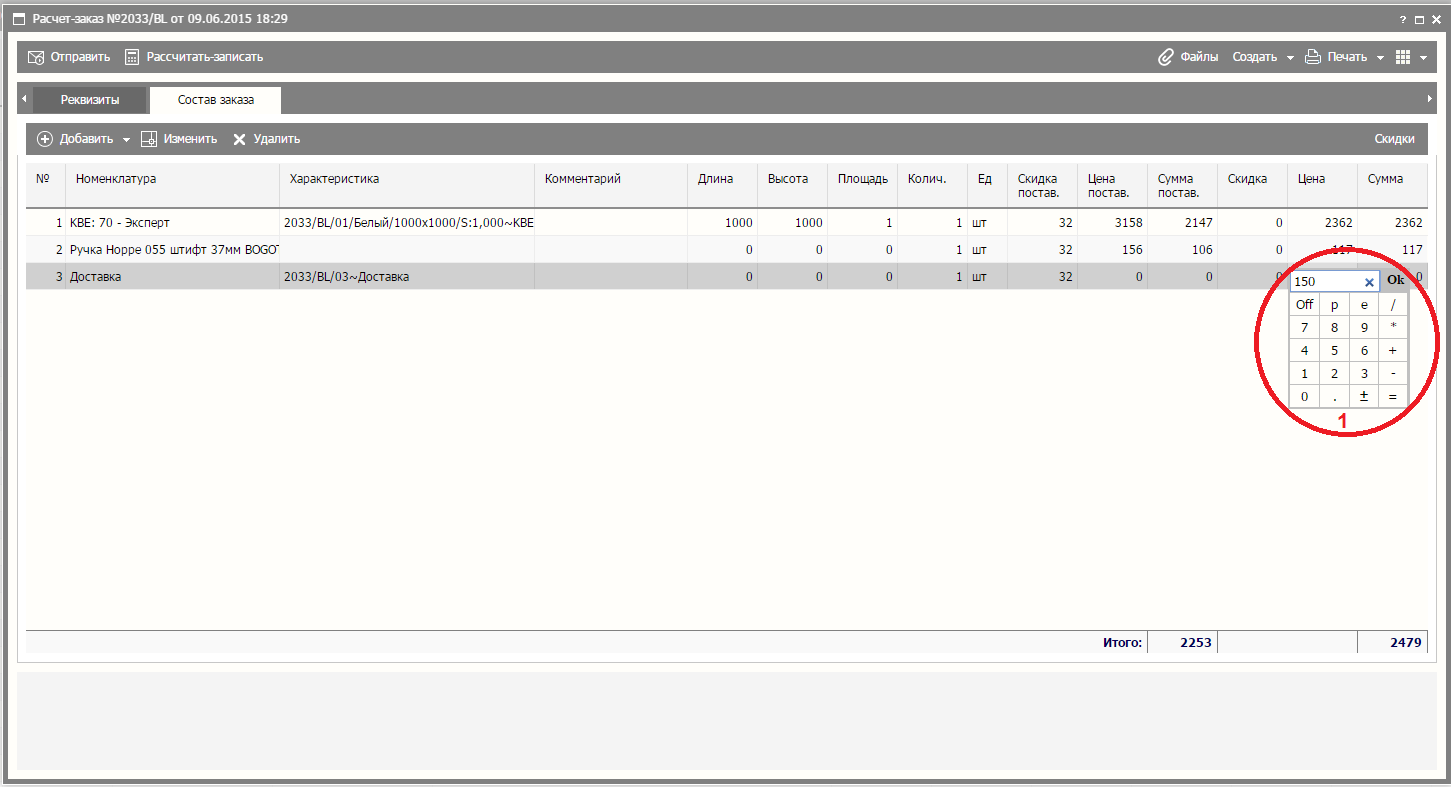Click digit 6 on the calculator
1451x787 pixels.
click(x=1364, y=350)
